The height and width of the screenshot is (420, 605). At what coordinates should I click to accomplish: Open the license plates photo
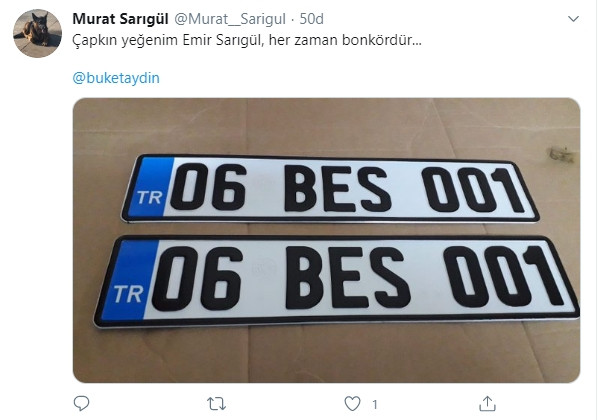click(326, 240)
